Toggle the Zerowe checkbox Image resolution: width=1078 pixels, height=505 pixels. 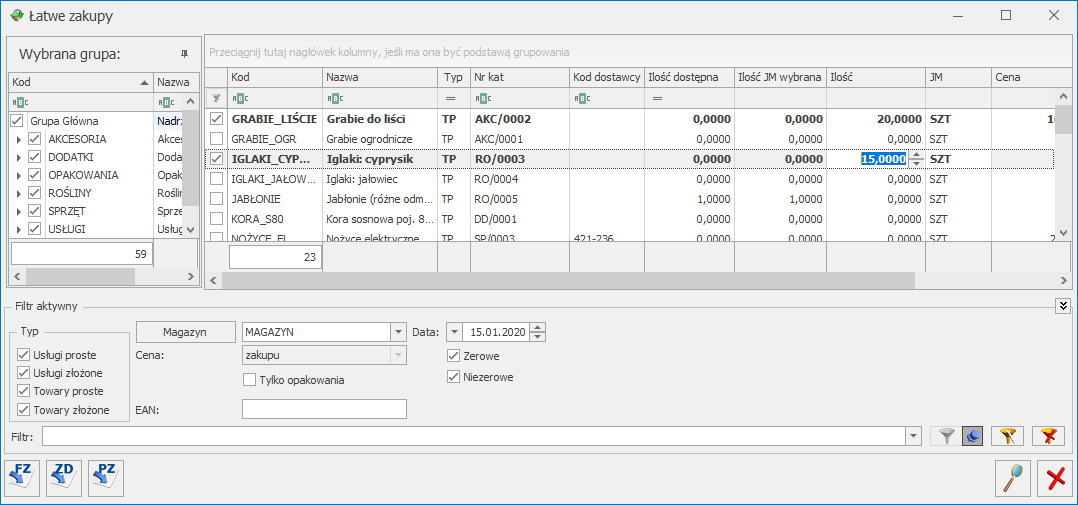pyautogui.click(x=454, y=356)
